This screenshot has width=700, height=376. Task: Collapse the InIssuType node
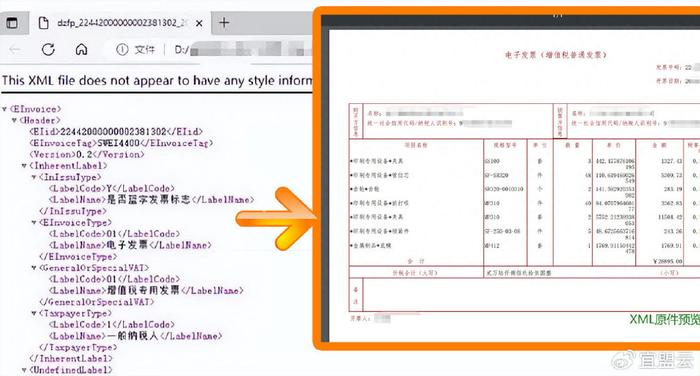34,177
